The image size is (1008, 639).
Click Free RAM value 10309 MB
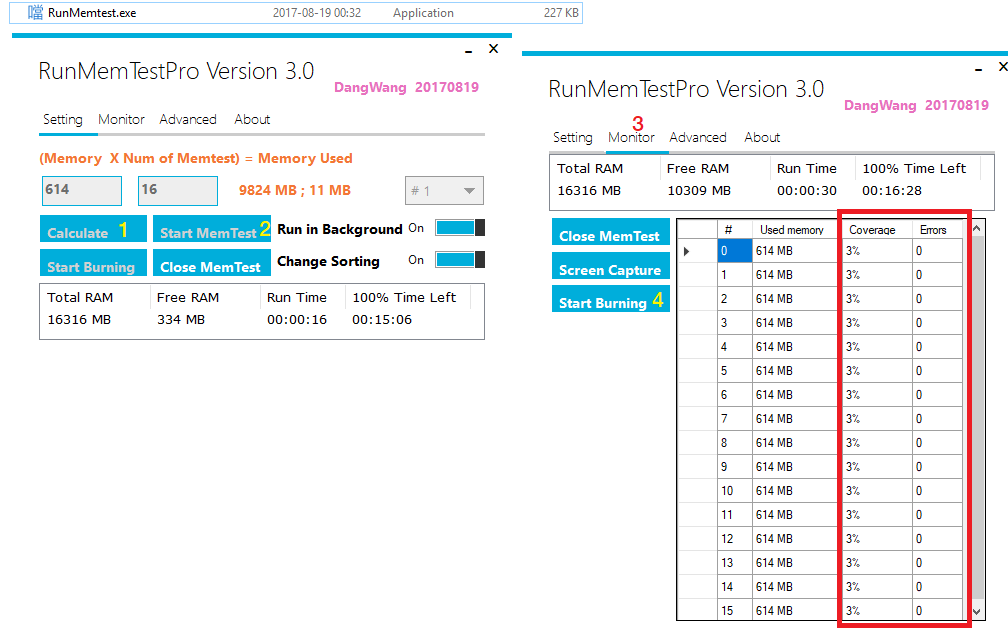tap(699, 191)
